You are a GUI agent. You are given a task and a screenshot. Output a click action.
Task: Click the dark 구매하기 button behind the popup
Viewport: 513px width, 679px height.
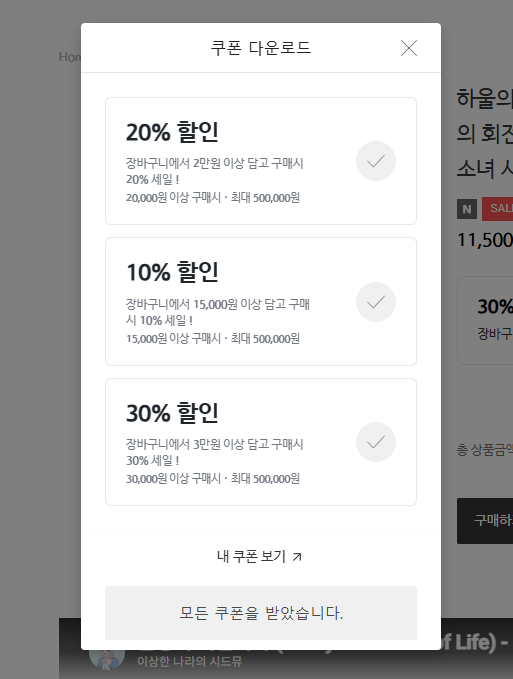tap(485, 521)
